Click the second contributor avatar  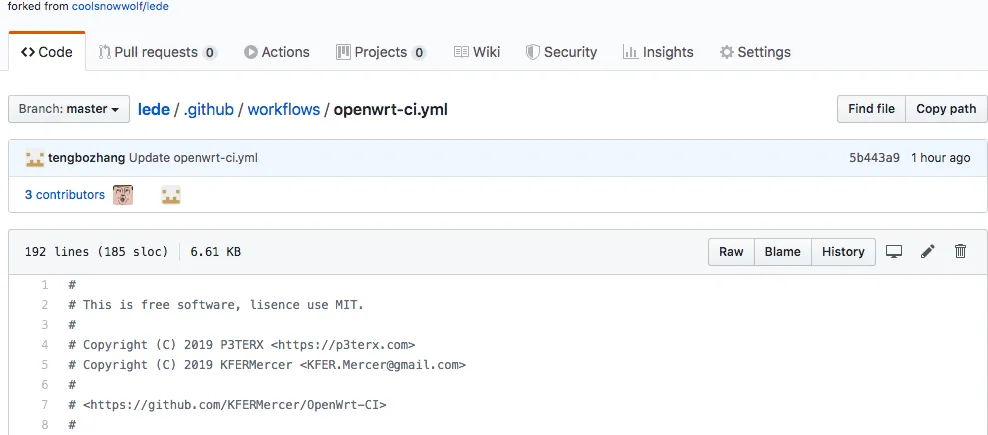(x=171, y=195)
